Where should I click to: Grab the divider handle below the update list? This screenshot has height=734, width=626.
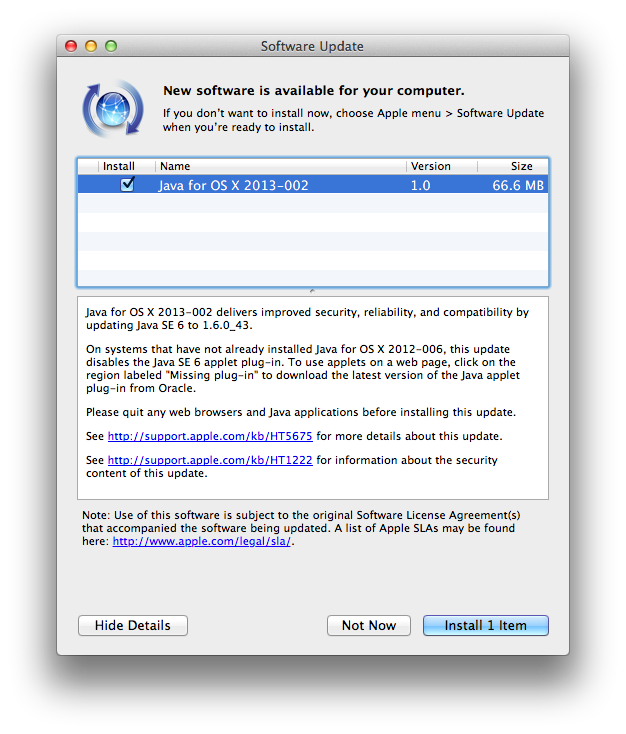coord(313,291)
